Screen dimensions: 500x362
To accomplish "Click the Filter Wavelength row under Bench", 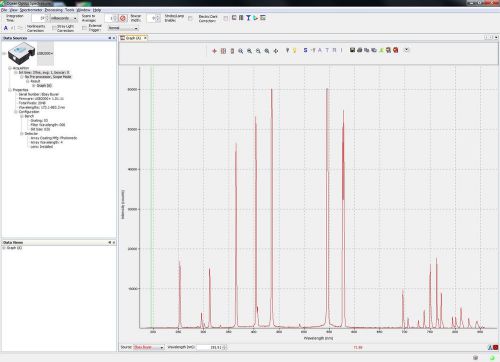I will coord(48,125).
